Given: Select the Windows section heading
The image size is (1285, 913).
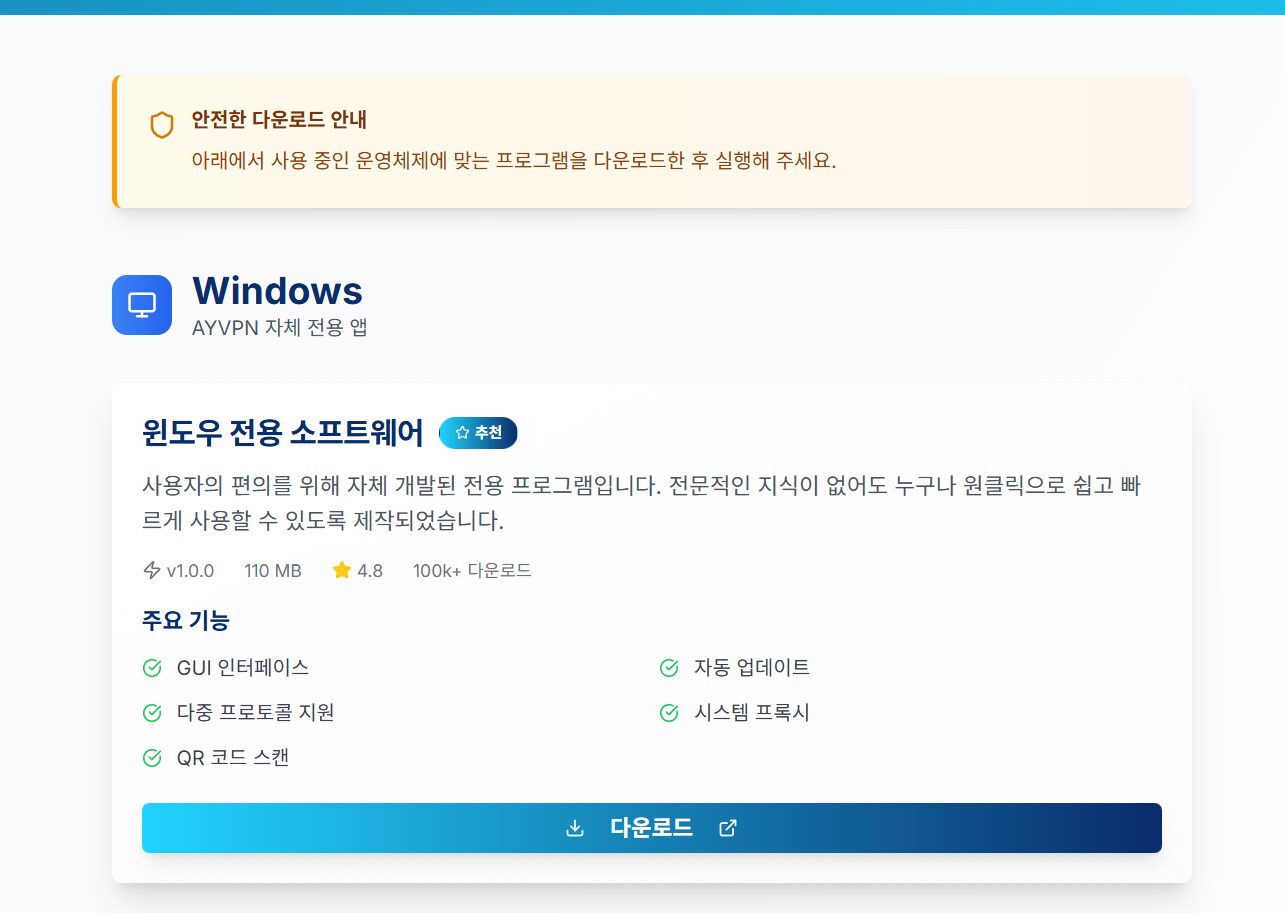Looking at the screenshot, I should click(277, 291).
